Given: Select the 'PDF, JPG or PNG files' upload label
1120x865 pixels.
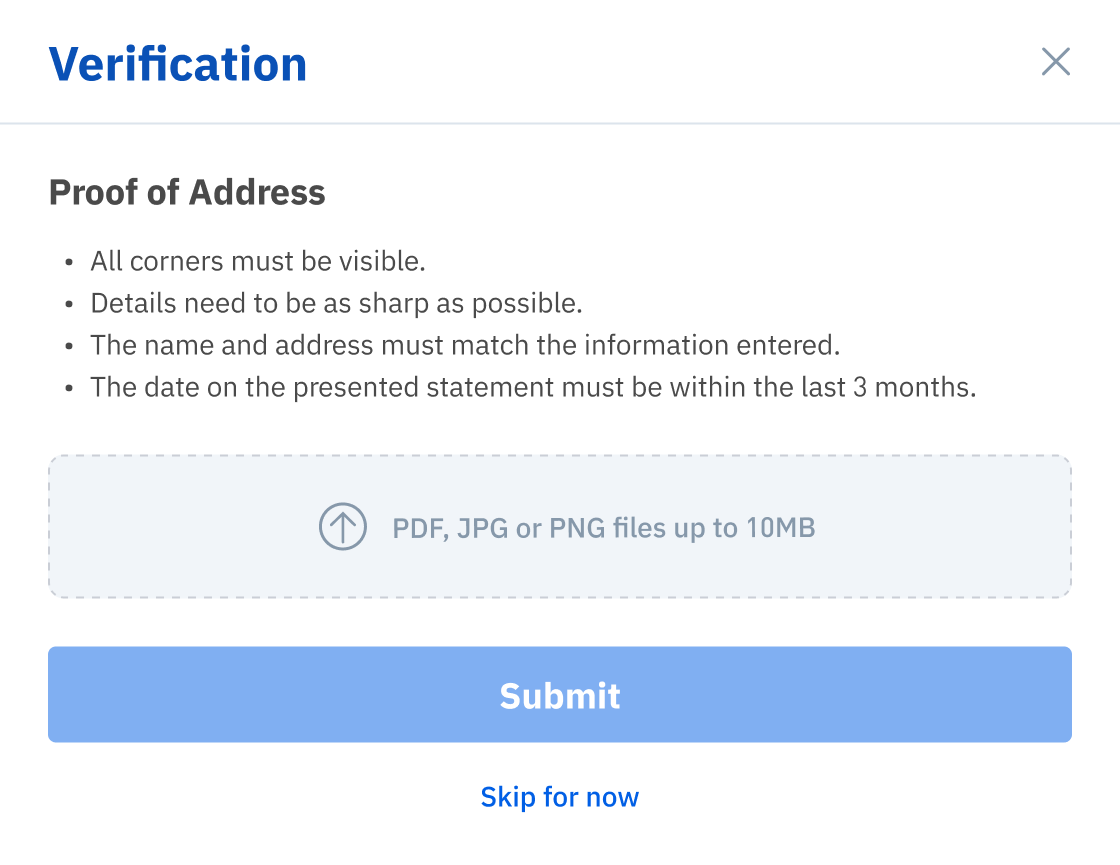Looking at the screenshot, I should pyautogui.click(x=604, y=529).
